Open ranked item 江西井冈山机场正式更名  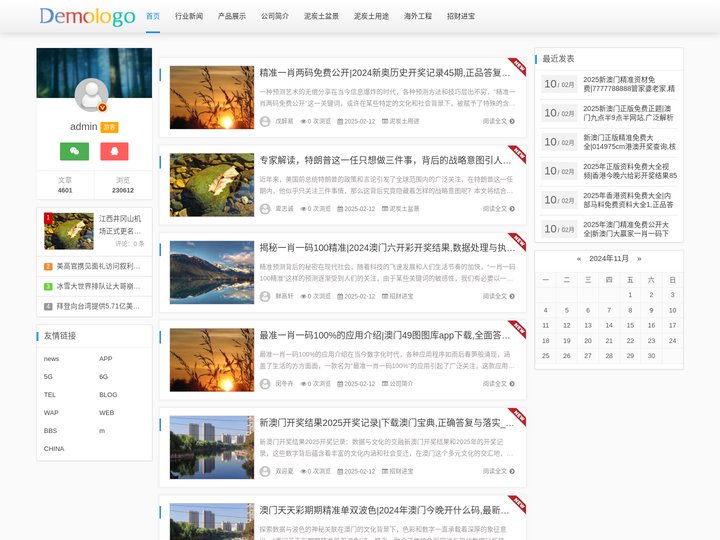pyautogui.click(x=120, y=225)
